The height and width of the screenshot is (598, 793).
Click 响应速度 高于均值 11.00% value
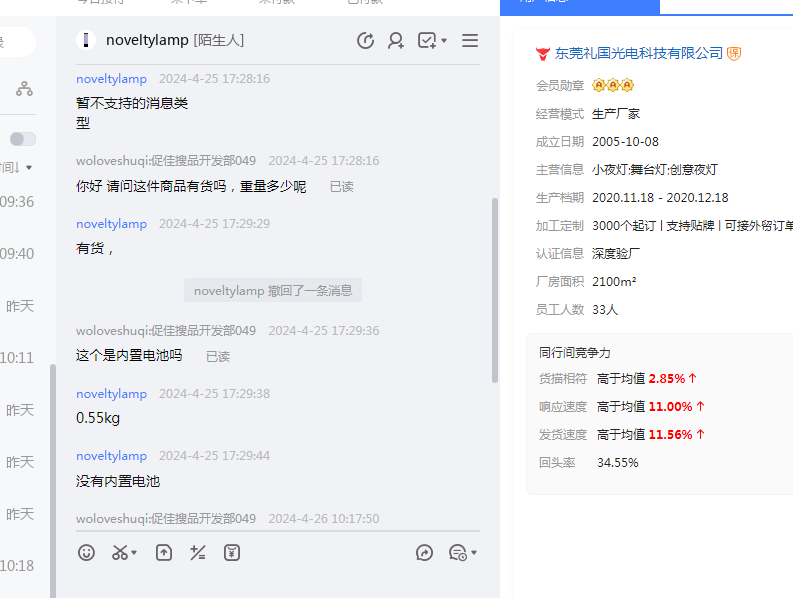650,406
